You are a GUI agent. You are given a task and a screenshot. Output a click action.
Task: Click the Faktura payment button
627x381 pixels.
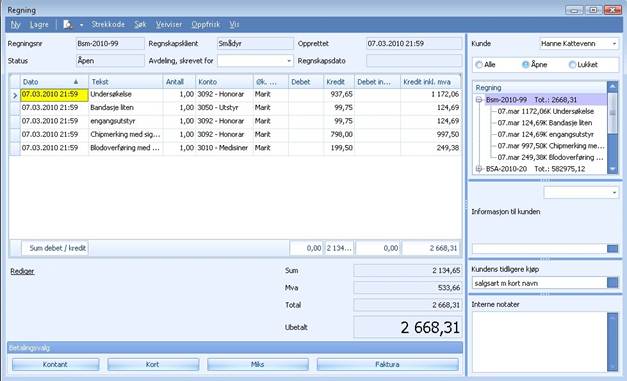[x=387, y=364]
